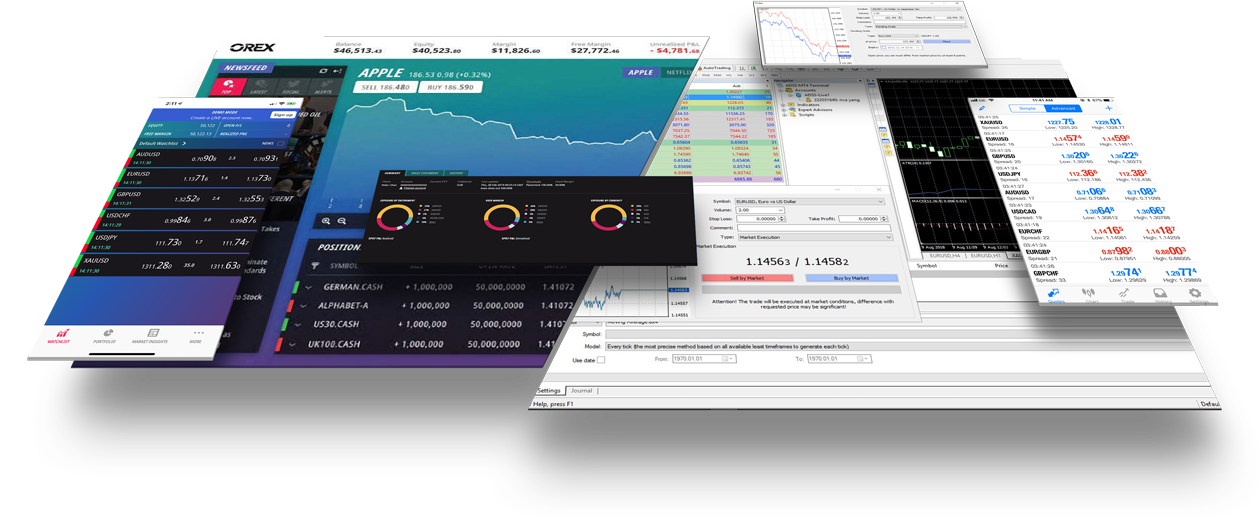This screenshot has height=519, width=1260.
Task: Expand the GERMAN.CASH position row
Action: (308, 287)
